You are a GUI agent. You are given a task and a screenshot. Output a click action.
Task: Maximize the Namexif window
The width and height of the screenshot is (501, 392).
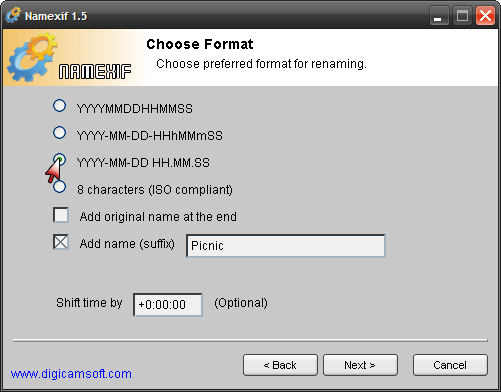coord(462,16)
